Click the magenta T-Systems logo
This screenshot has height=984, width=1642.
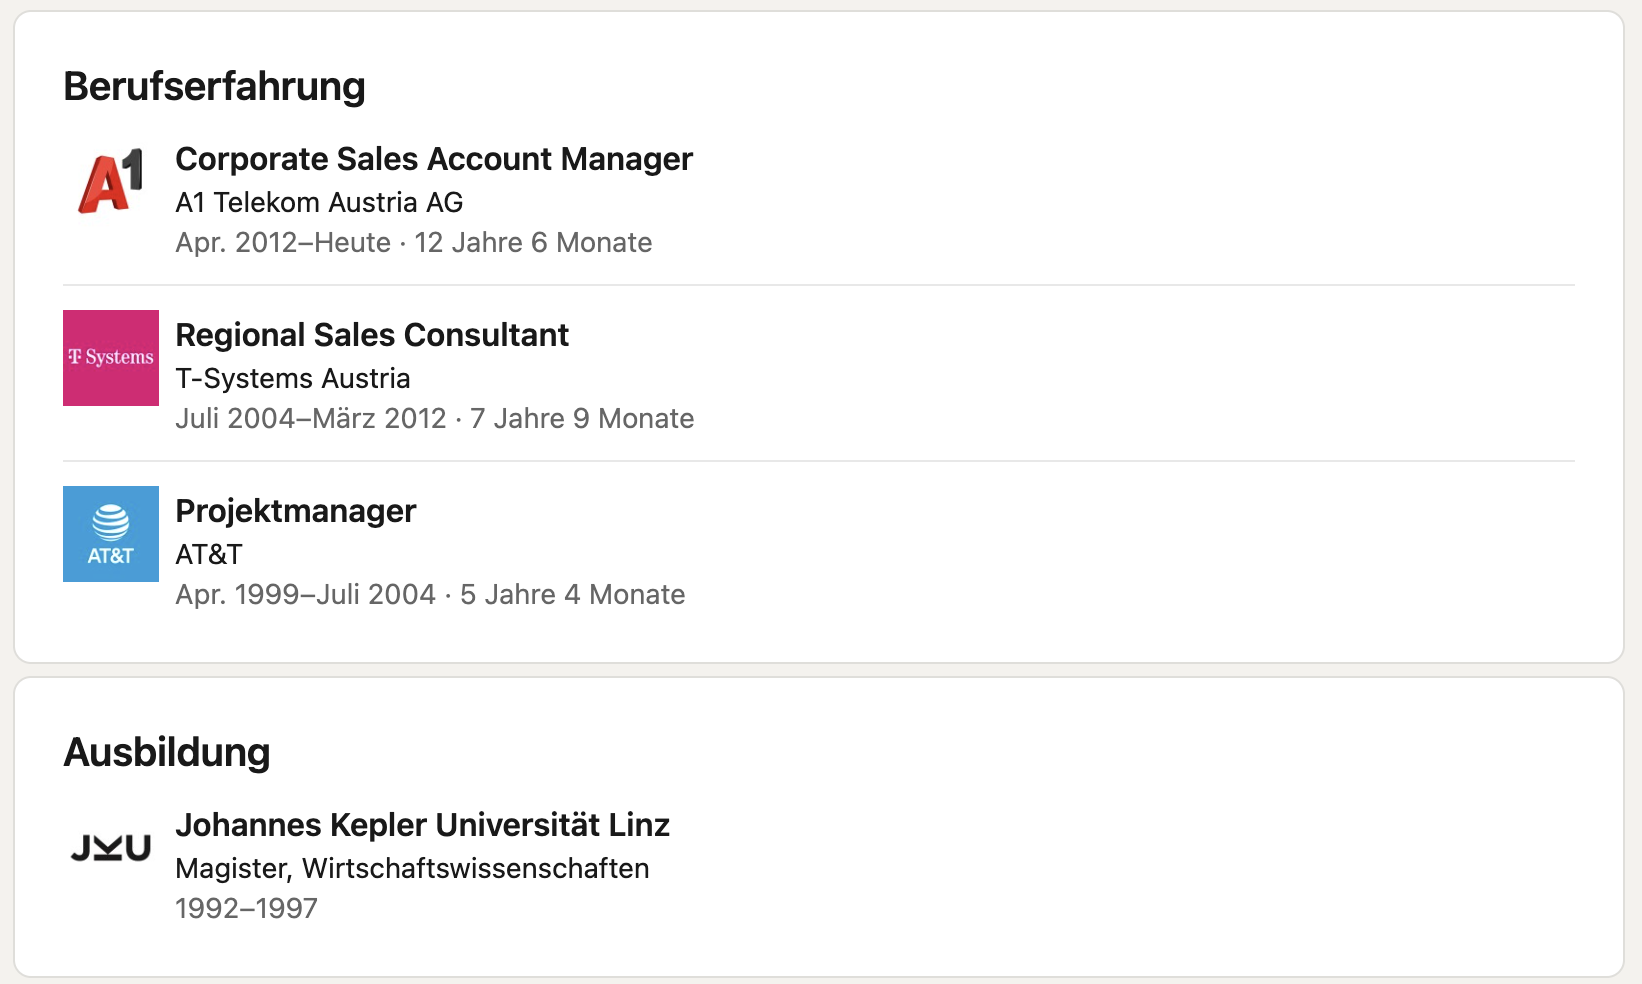(111, 358)
